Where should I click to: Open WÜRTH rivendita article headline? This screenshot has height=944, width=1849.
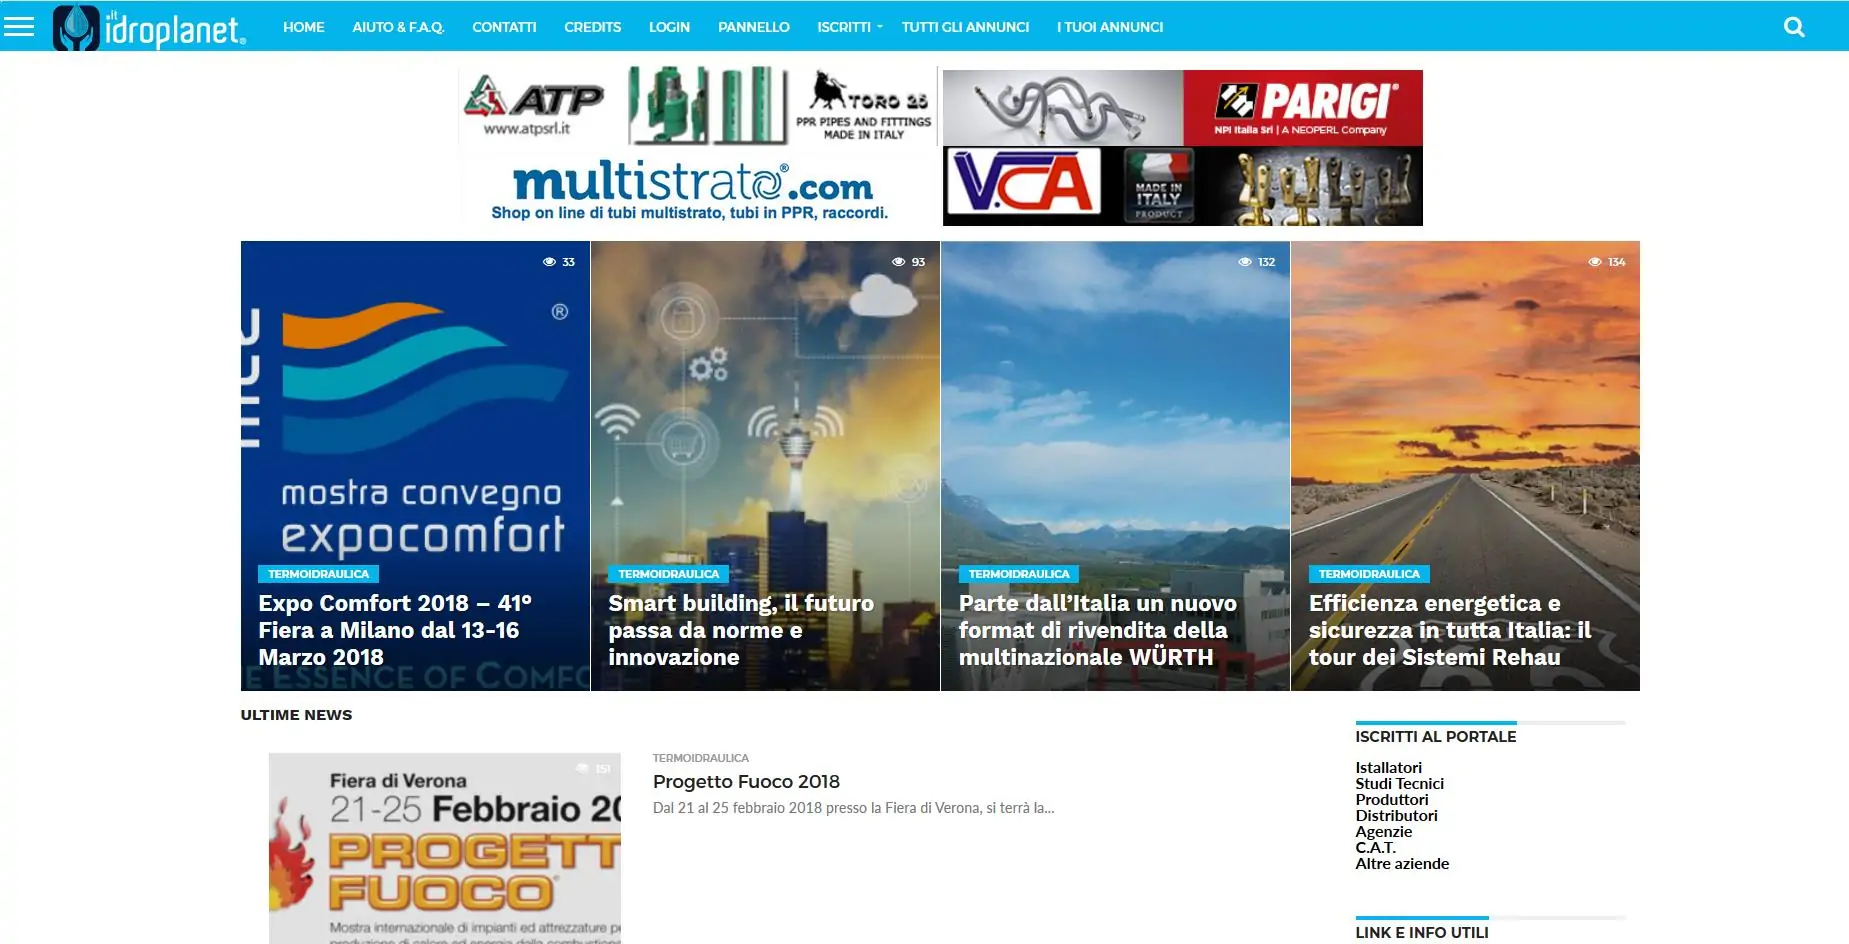[x=1098, y=630]
